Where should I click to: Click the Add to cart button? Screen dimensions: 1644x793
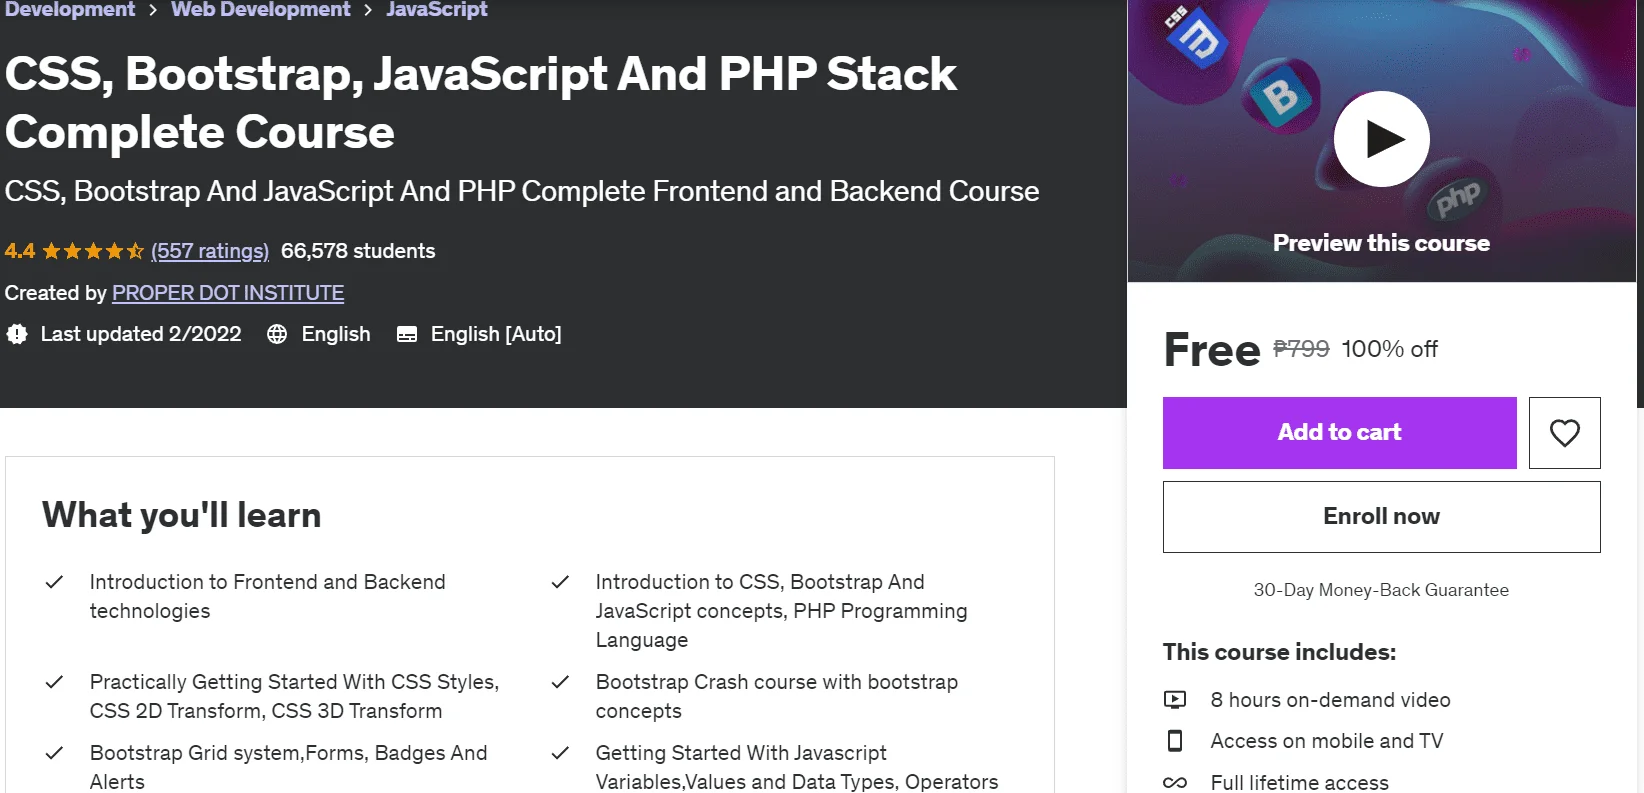[x=1339, y=433]
